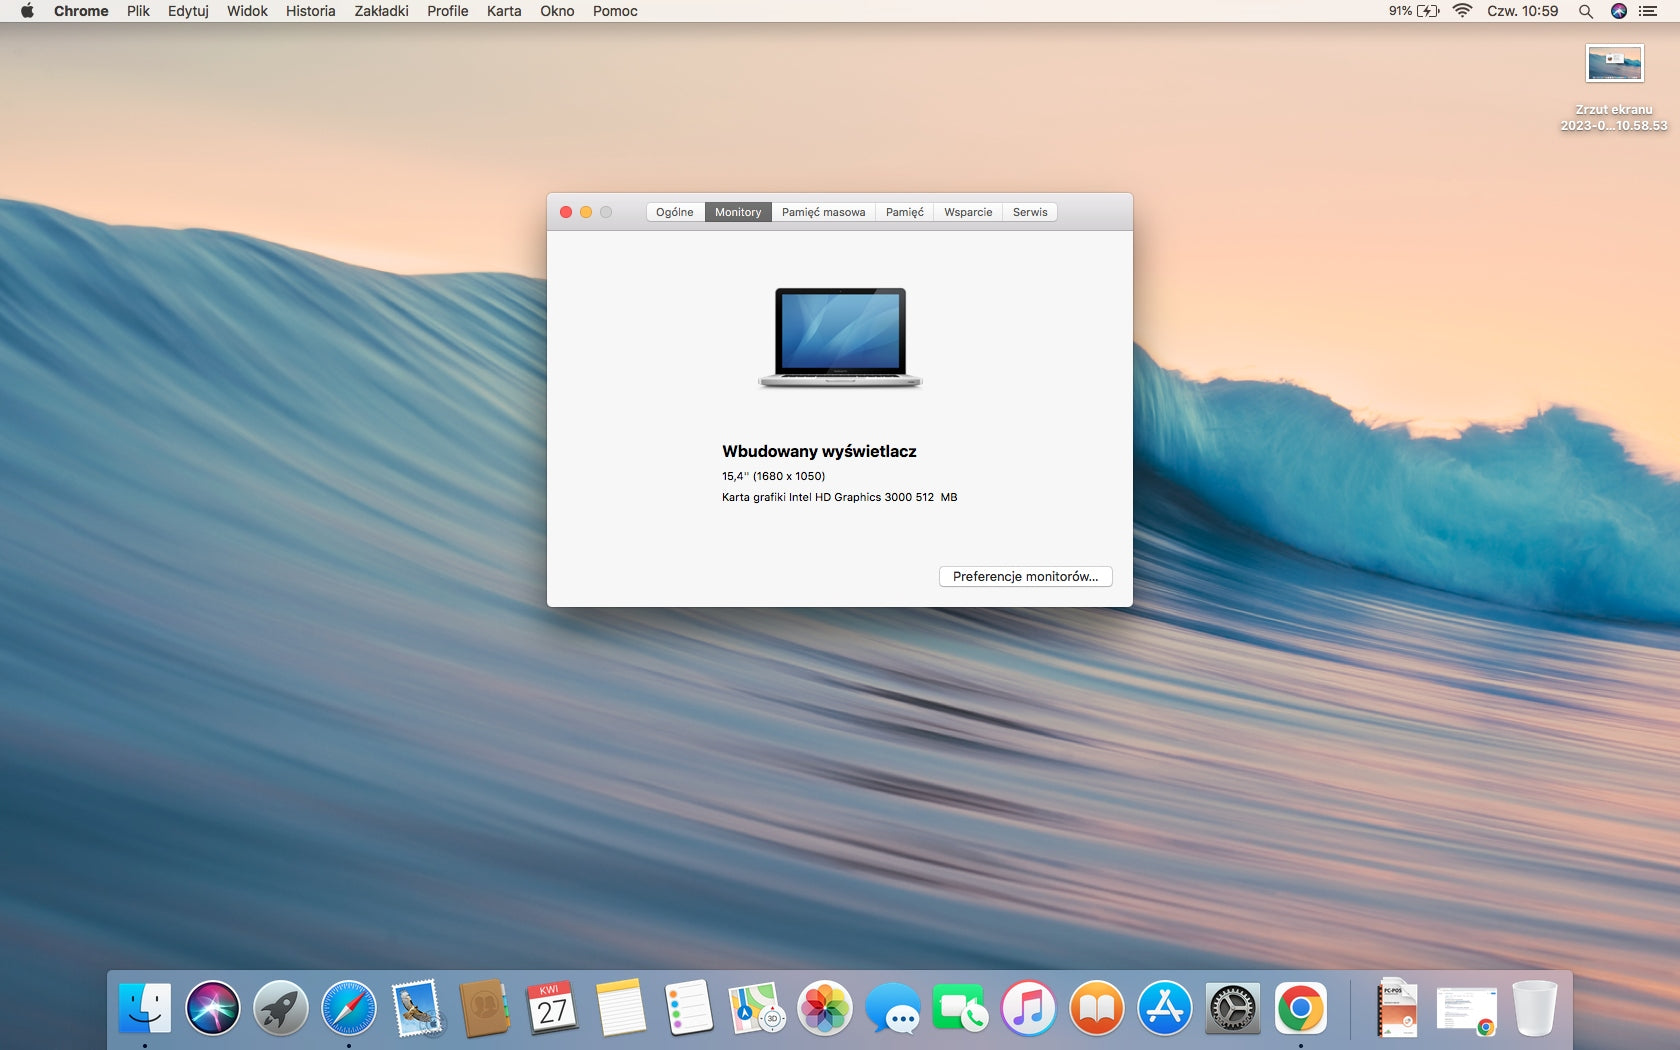Open Launchpad rocket icon
This screenshot has height=1050, width=1680.
tap(281, 1008)
